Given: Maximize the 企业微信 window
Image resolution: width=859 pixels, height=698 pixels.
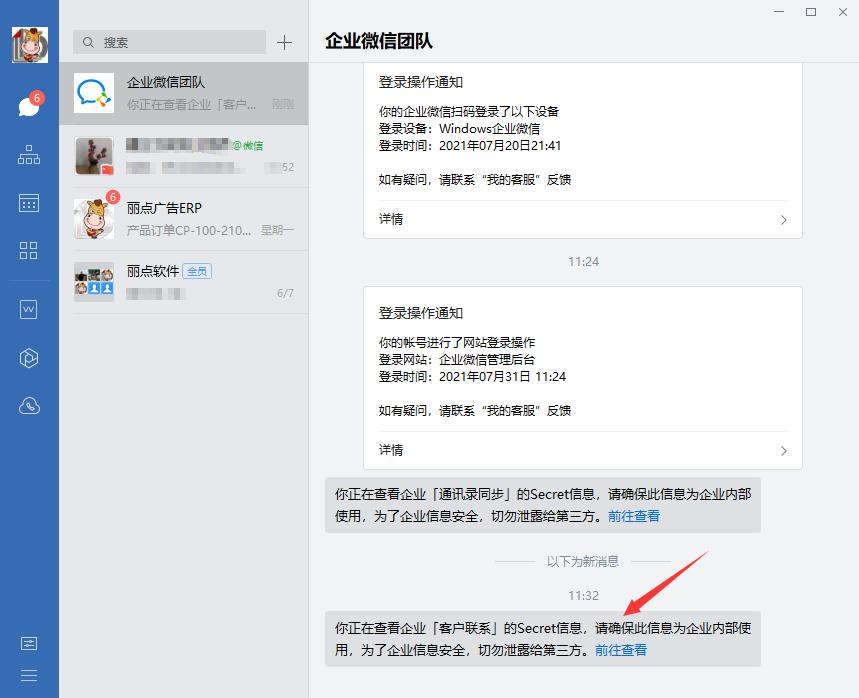Looking at the screenshot, I should tap(811, 12).
